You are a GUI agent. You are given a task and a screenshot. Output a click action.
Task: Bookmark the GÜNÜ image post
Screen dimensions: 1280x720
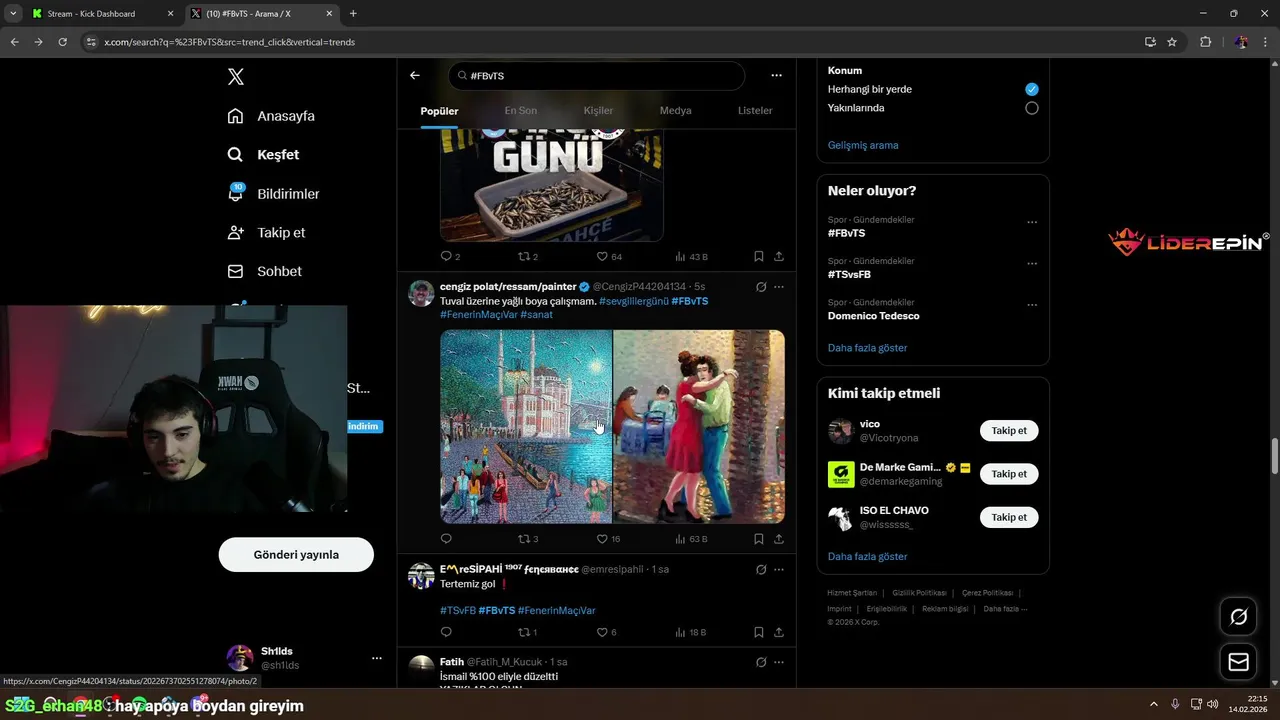click(x=759, y=257)
